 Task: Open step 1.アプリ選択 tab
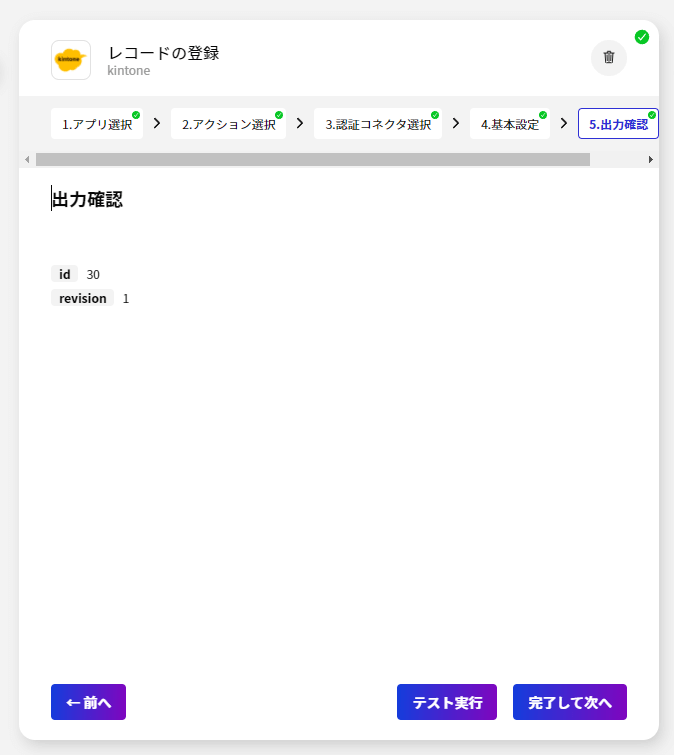pyautogui.click(x=97, y=124)
